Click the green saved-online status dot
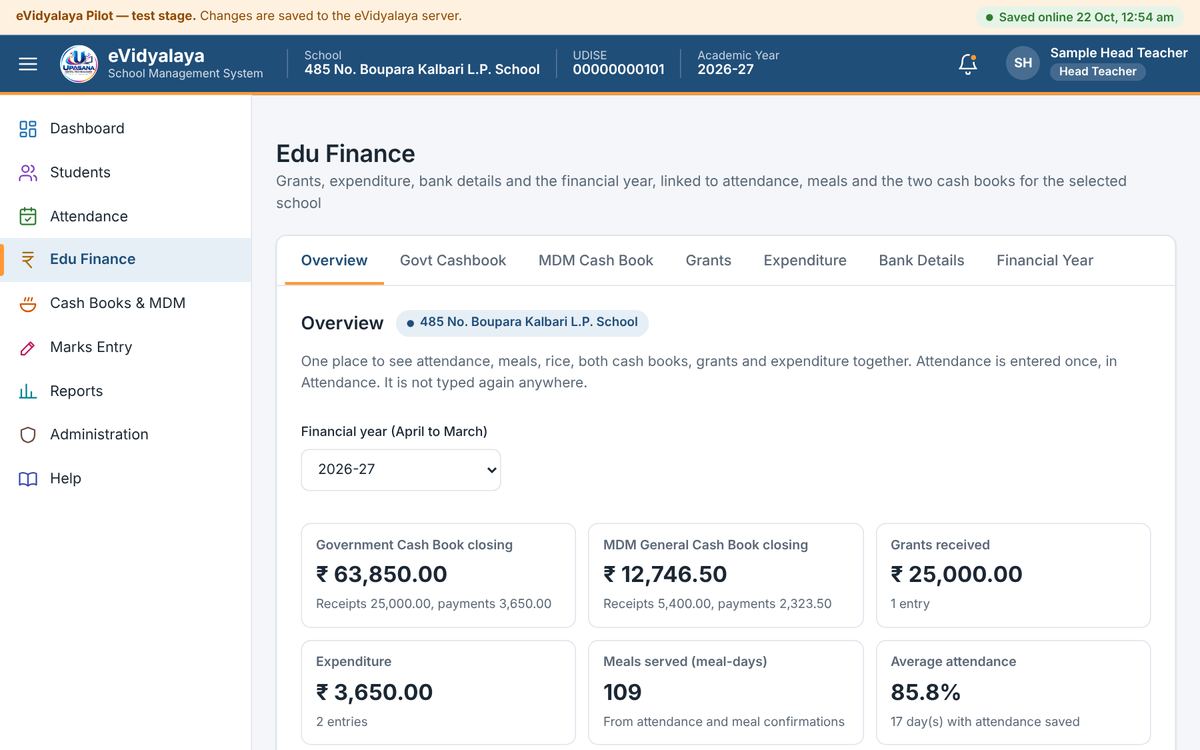Viewport: 1200px width, 750px height. (989, 17)
